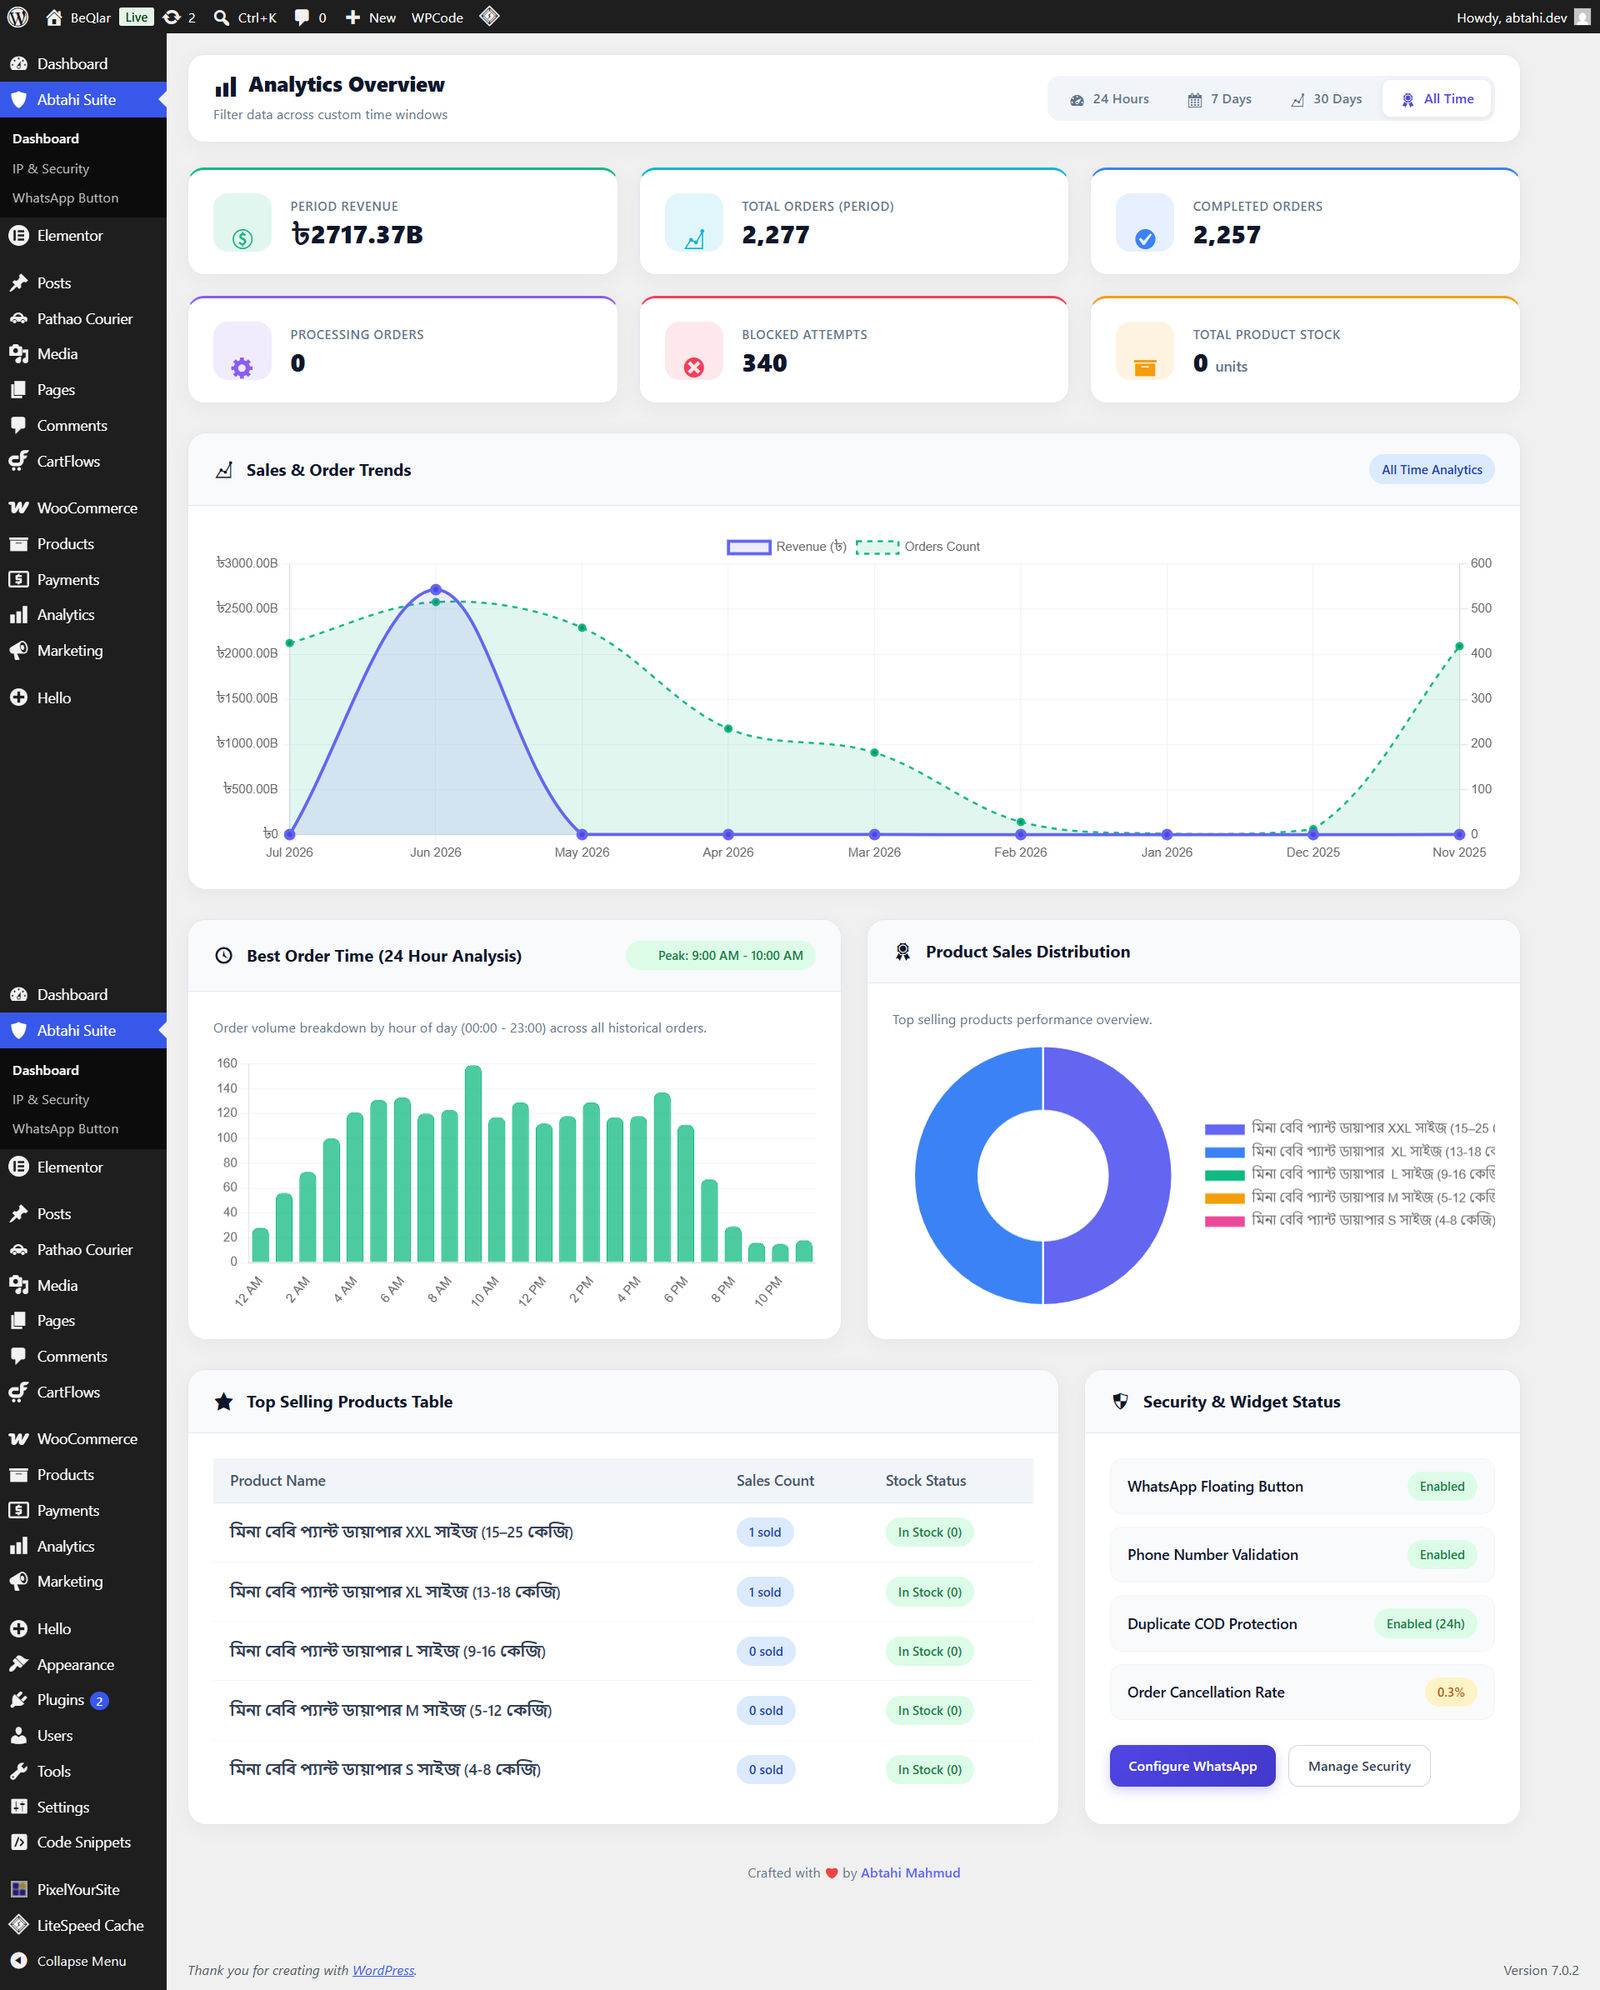1600x1990 pixels.
Task: Expand the New content menu in admin bar
Action: (x=370, y=17)
